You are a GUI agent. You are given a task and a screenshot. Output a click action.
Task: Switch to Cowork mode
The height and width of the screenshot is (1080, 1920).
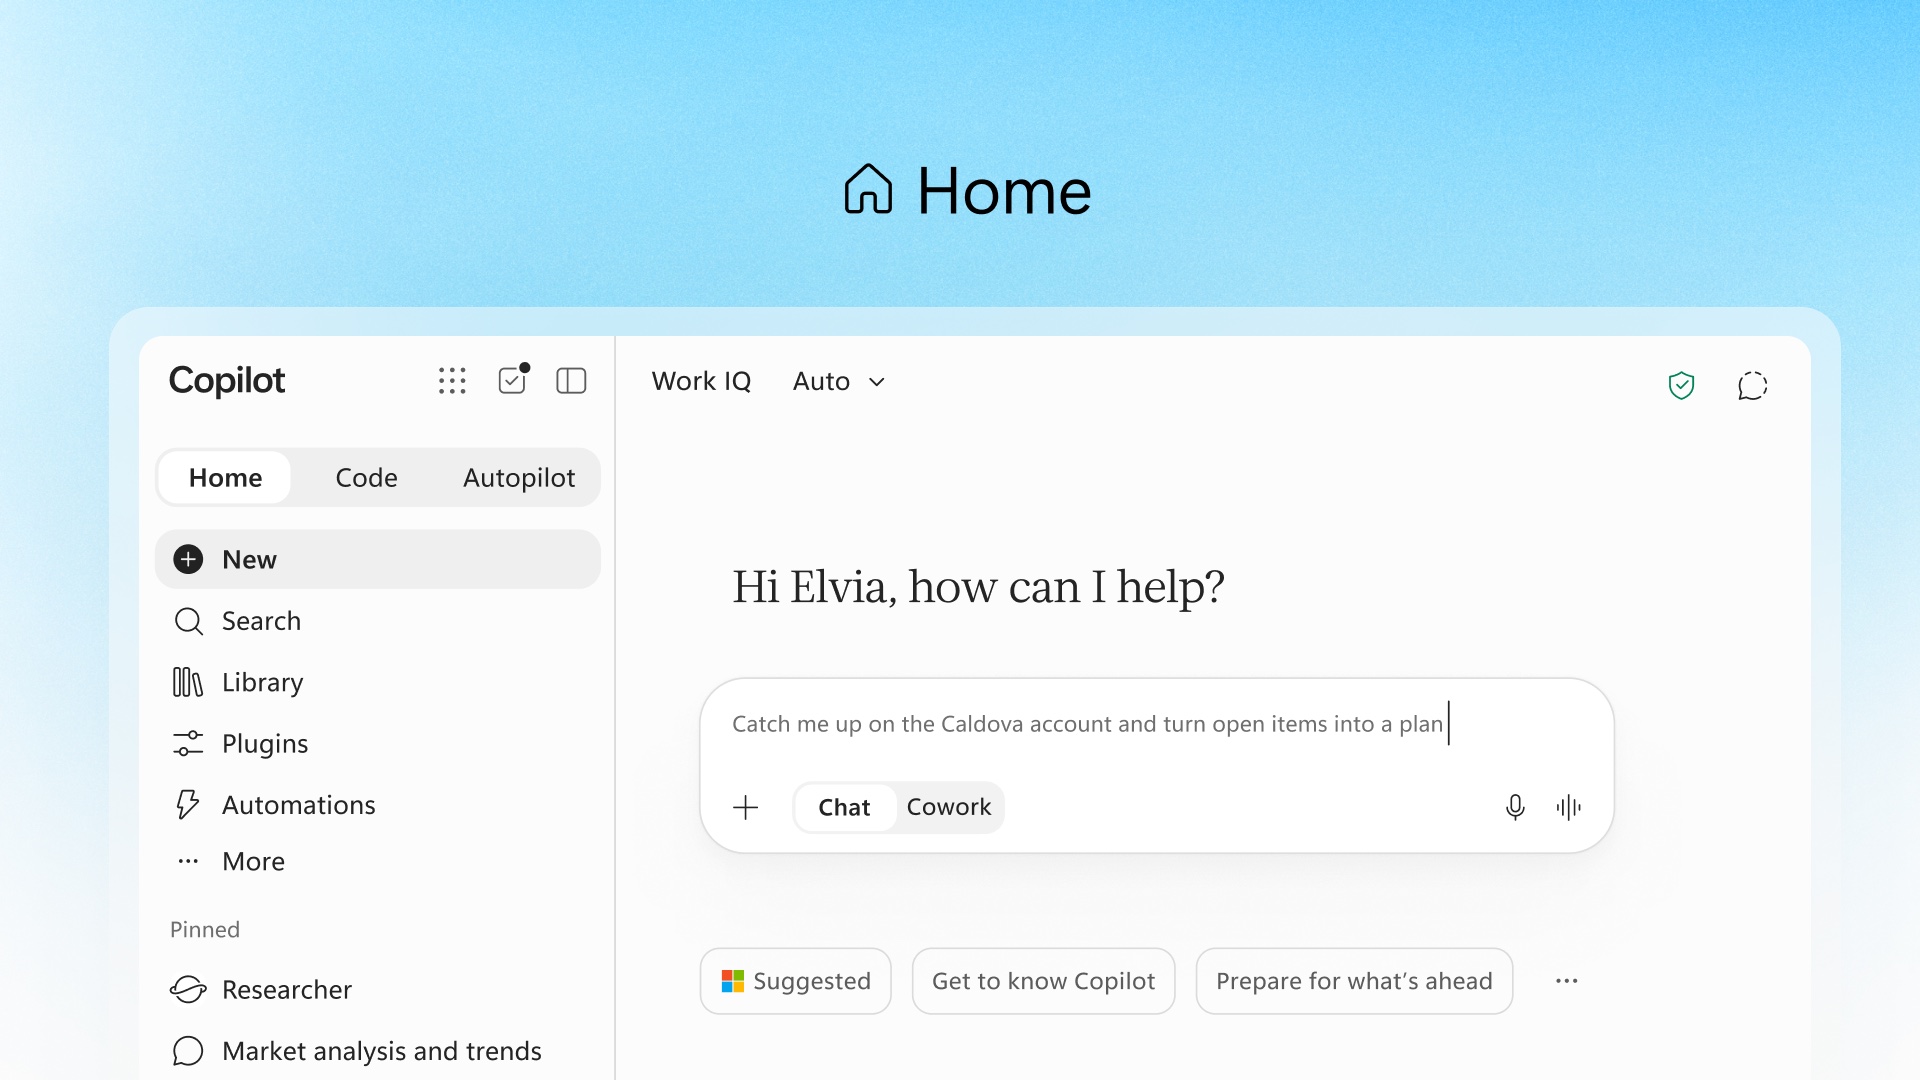pyautogui.click(x=948, y=807)
